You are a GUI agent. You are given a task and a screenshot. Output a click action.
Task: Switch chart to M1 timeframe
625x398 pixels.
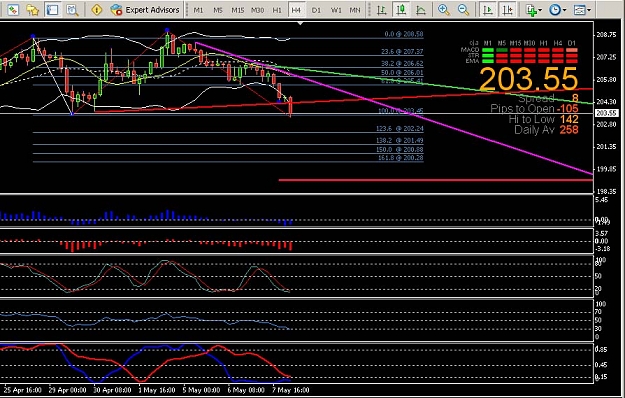(199, 10)
